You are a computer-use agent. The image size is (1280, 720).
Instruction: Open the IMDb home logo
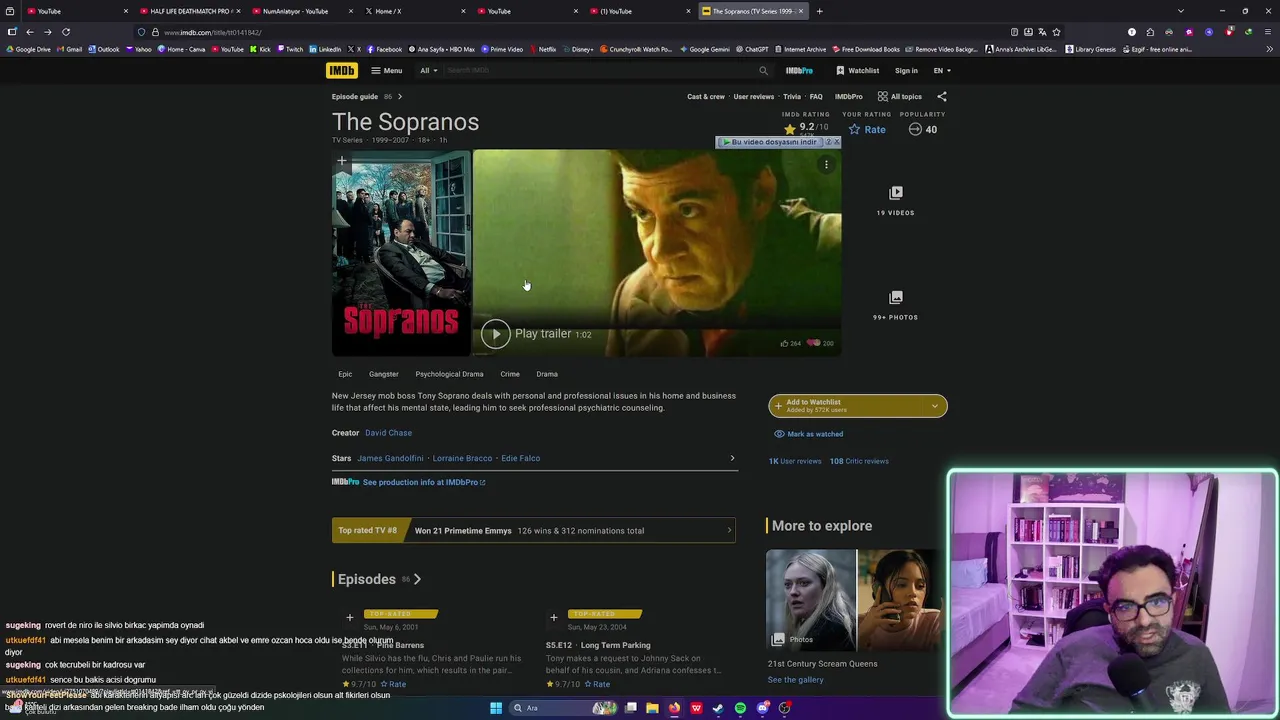point(341,70)
